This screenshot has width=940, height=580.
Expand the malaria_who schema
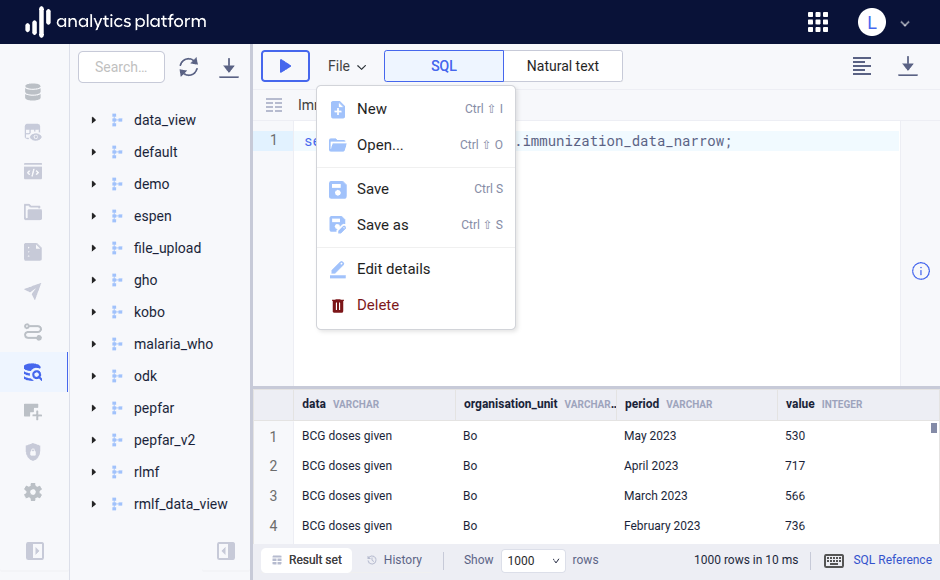click(x=94, y=344)
